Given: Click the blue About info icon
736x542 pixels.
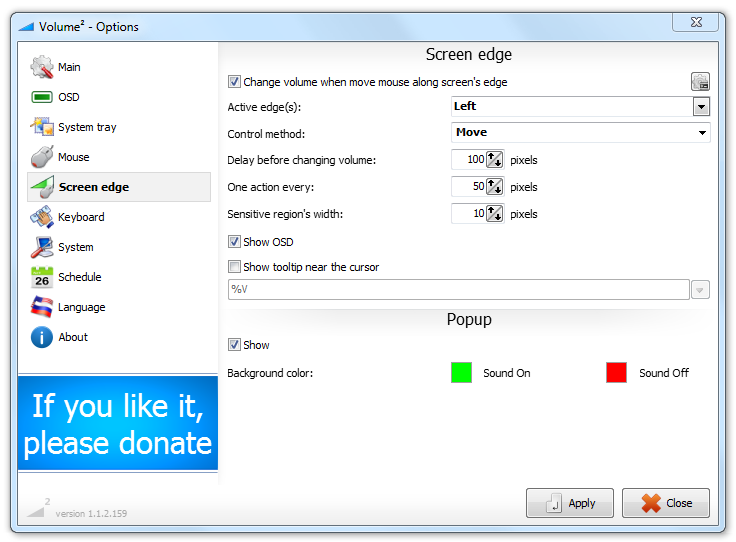Looking at the screenshot, I should click(42, 337).
